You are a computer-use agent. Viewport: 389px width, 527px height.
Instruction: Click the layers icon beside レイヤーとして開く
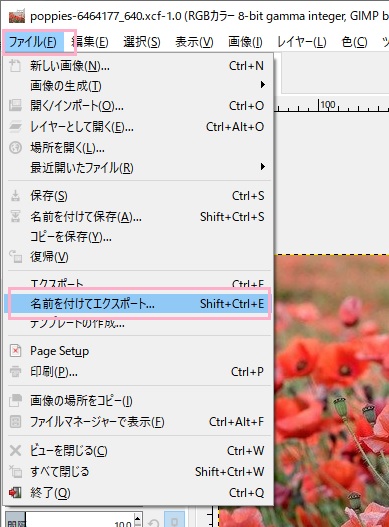(15, 126)
